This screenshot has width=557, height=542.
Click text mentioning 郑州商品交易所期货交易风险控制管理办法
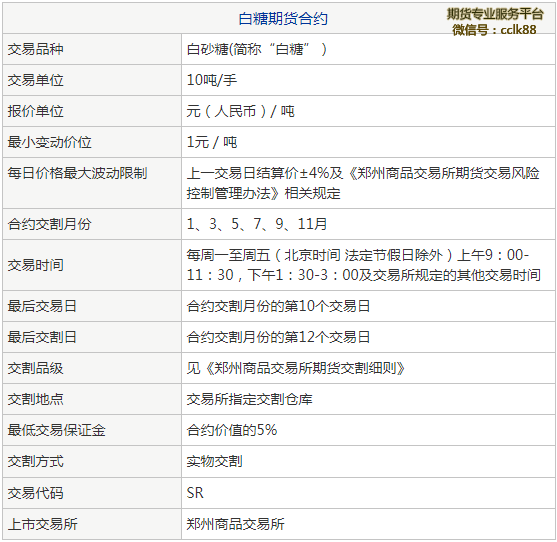click(x=363, y=183)
